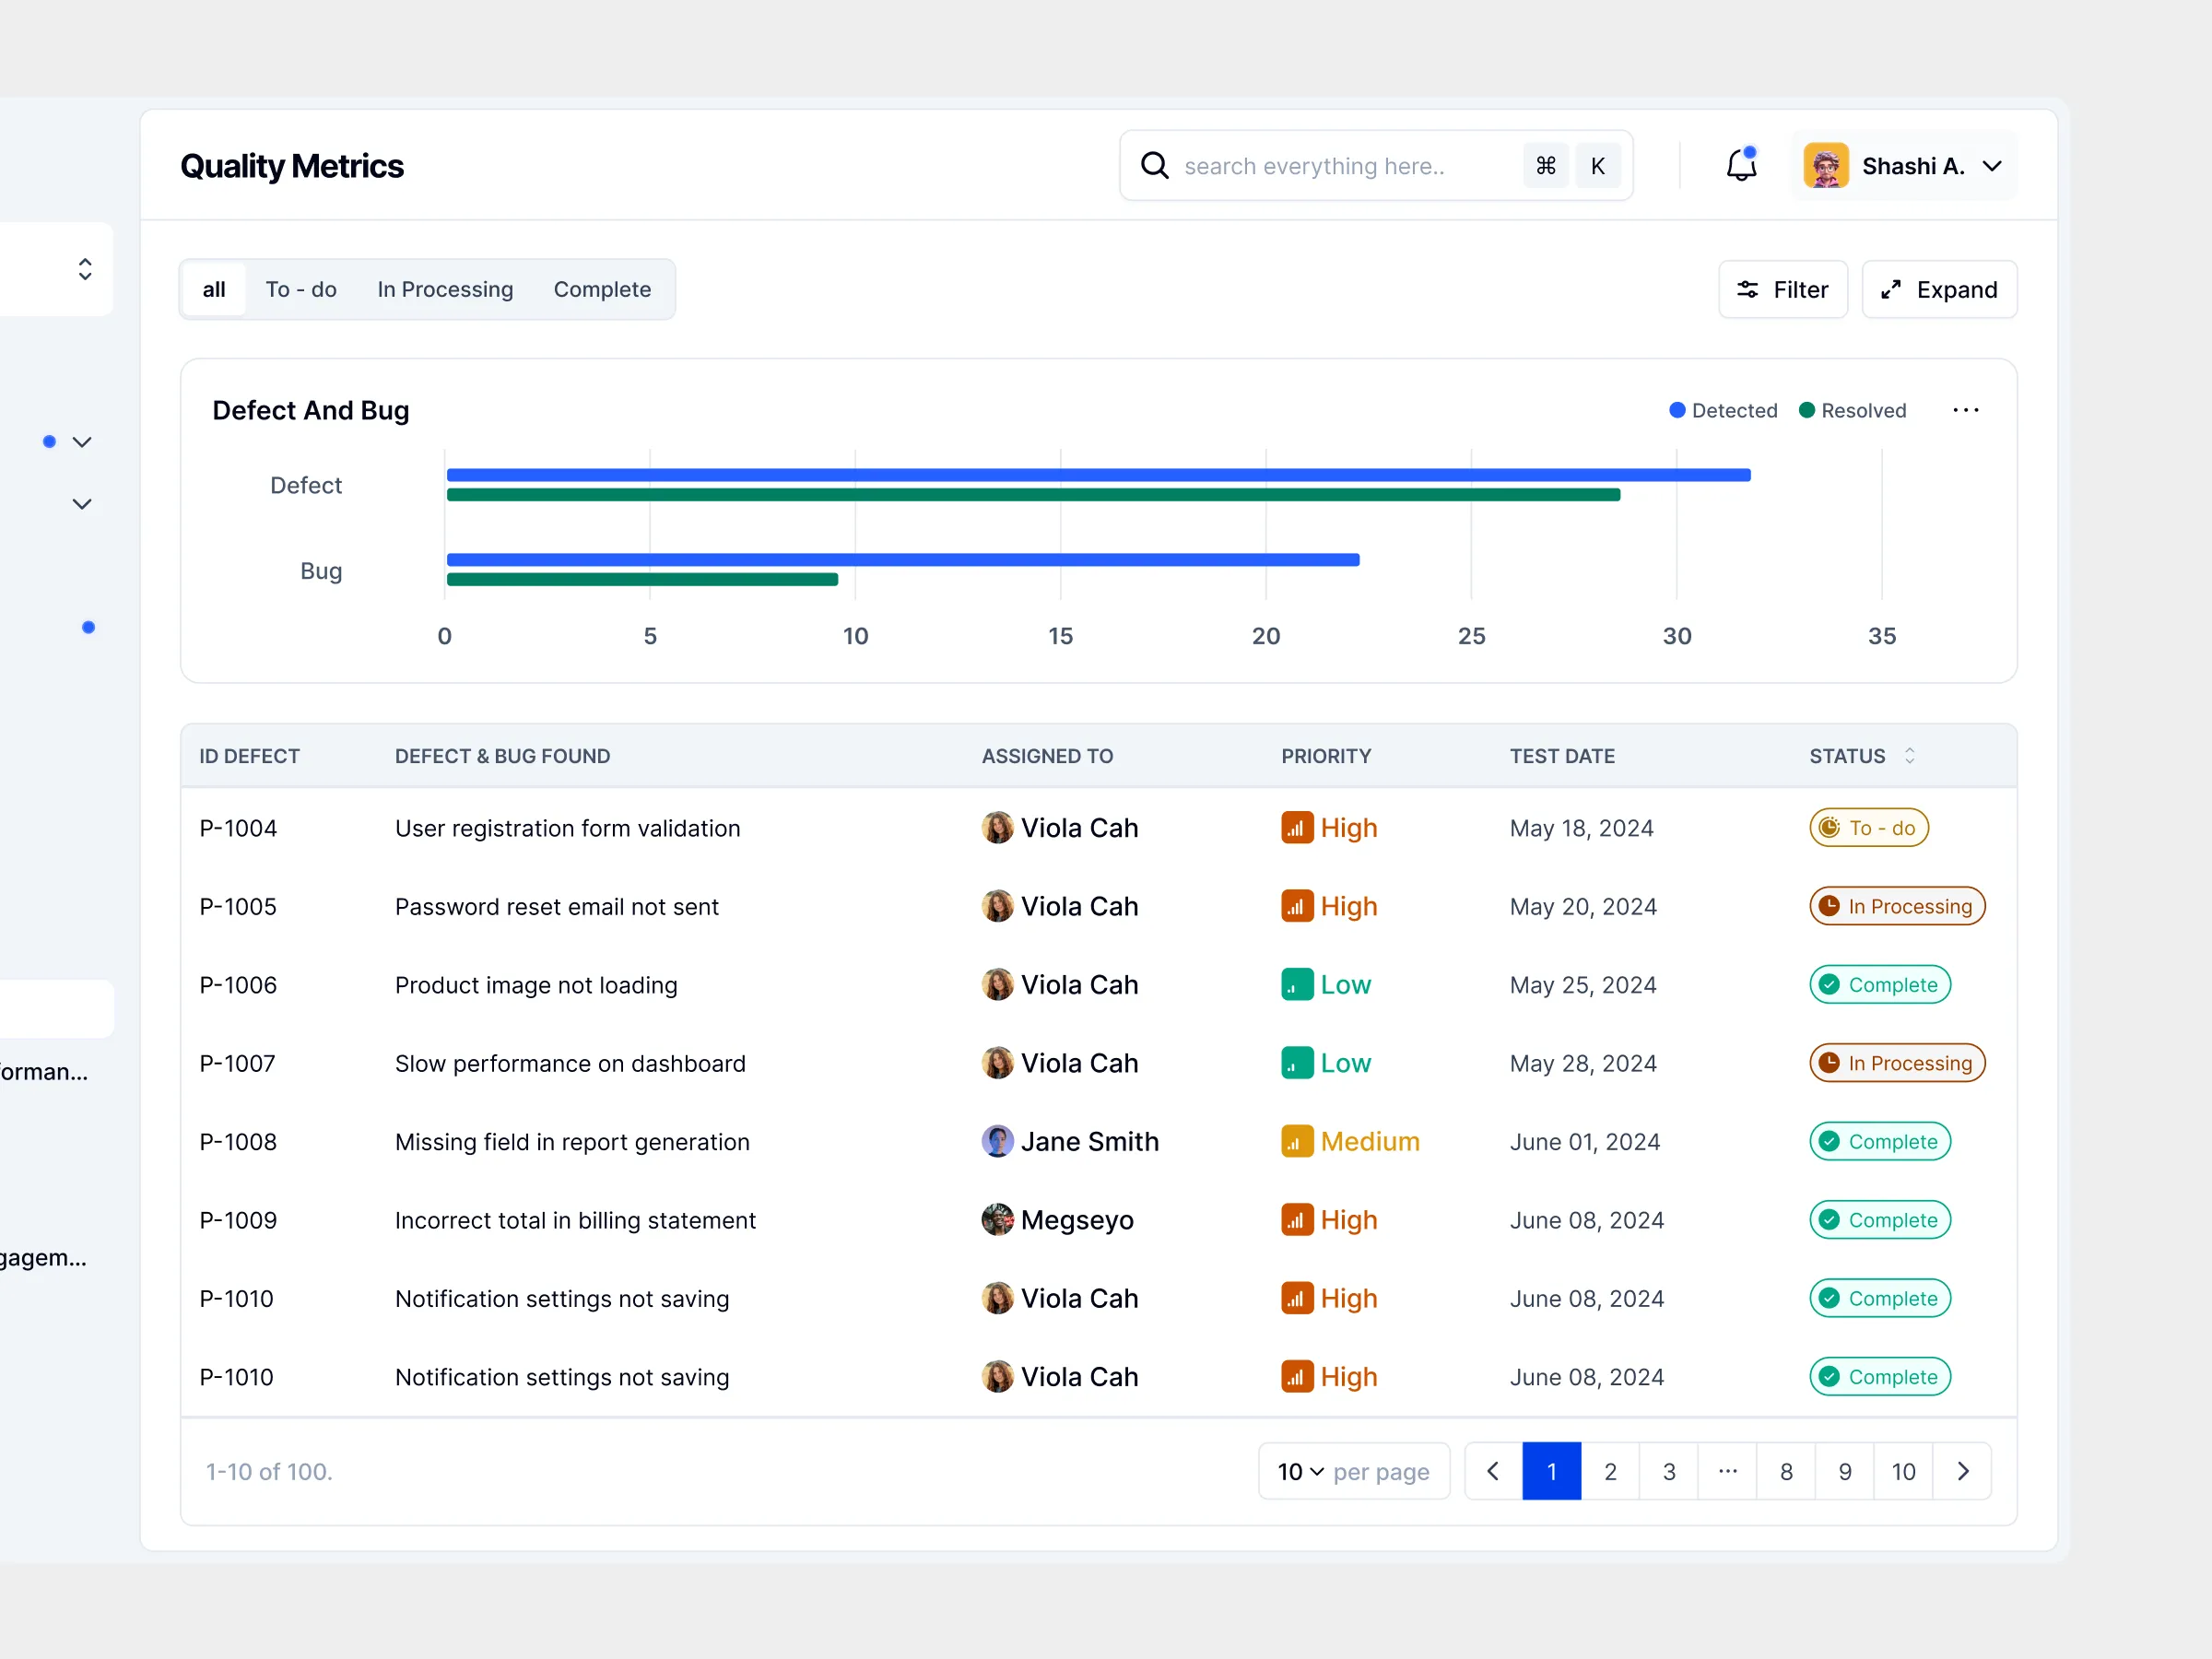This screenshot has width=2212, height=1659.
Task: Click the Status column sort arrows
Action: pyautogui.click(x=1909, y=756)
